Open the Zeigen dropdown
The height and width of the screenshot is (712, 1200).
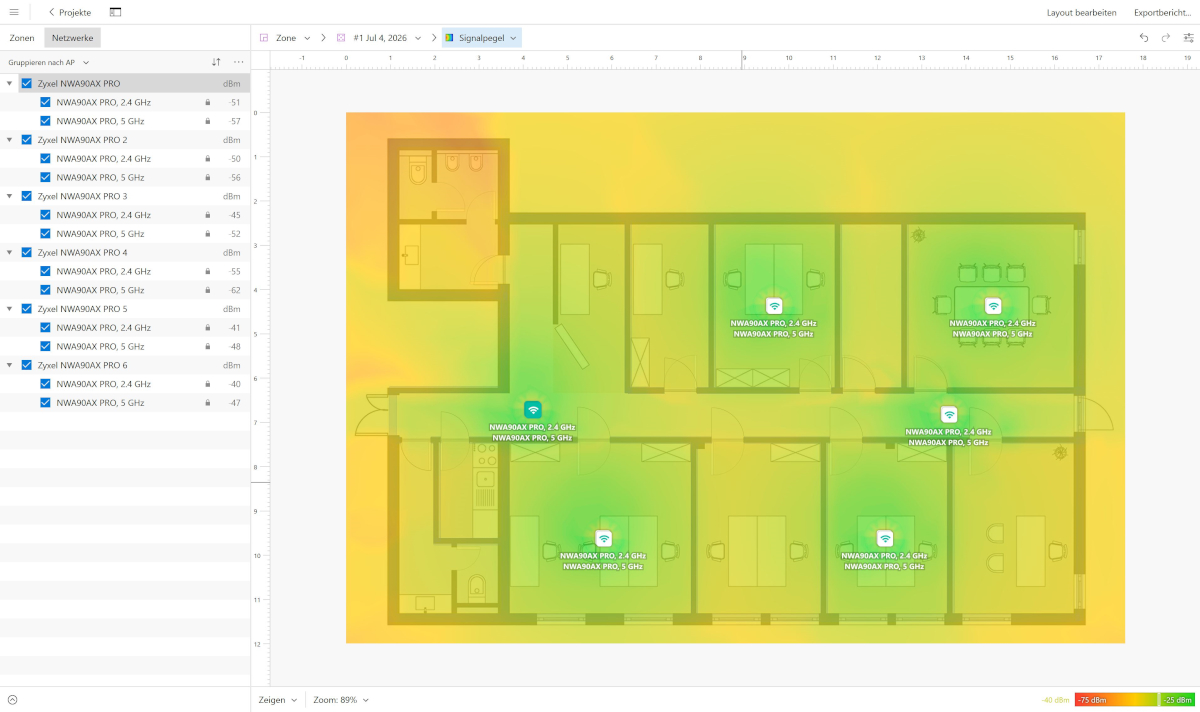[278, 700]
